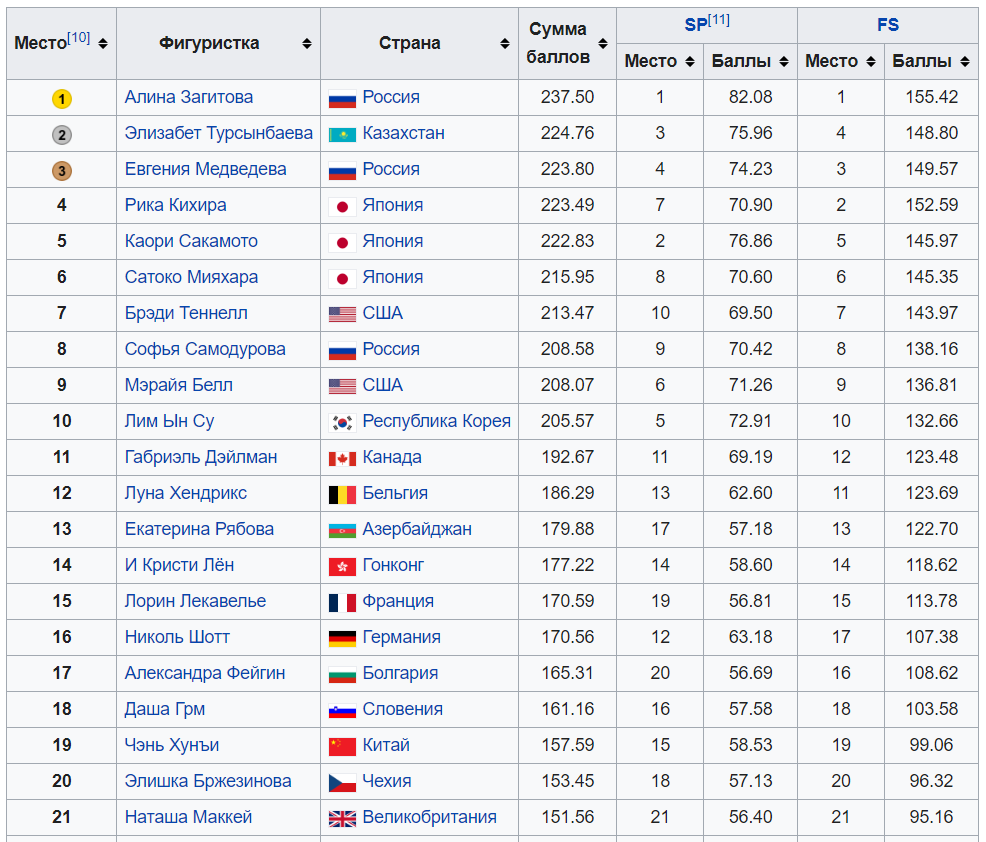Click the gold medal first place icon
986x842 pixels.
click(62, 99)
